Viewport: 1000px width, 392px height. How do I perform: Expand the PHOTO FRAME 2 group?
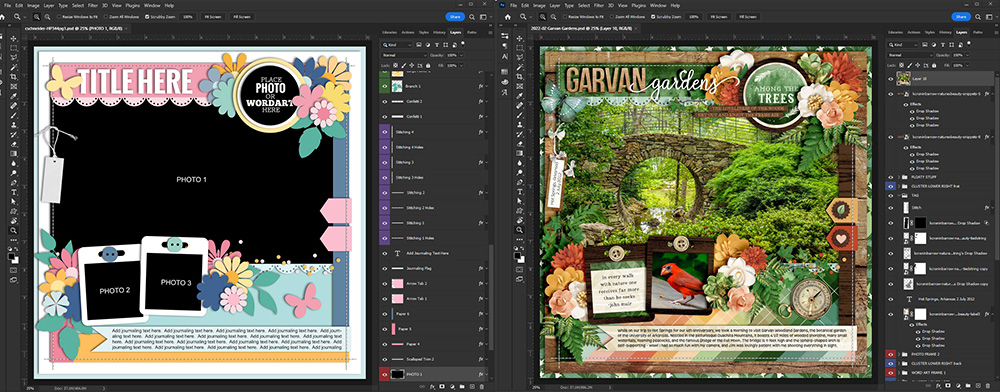pos(899,354)
